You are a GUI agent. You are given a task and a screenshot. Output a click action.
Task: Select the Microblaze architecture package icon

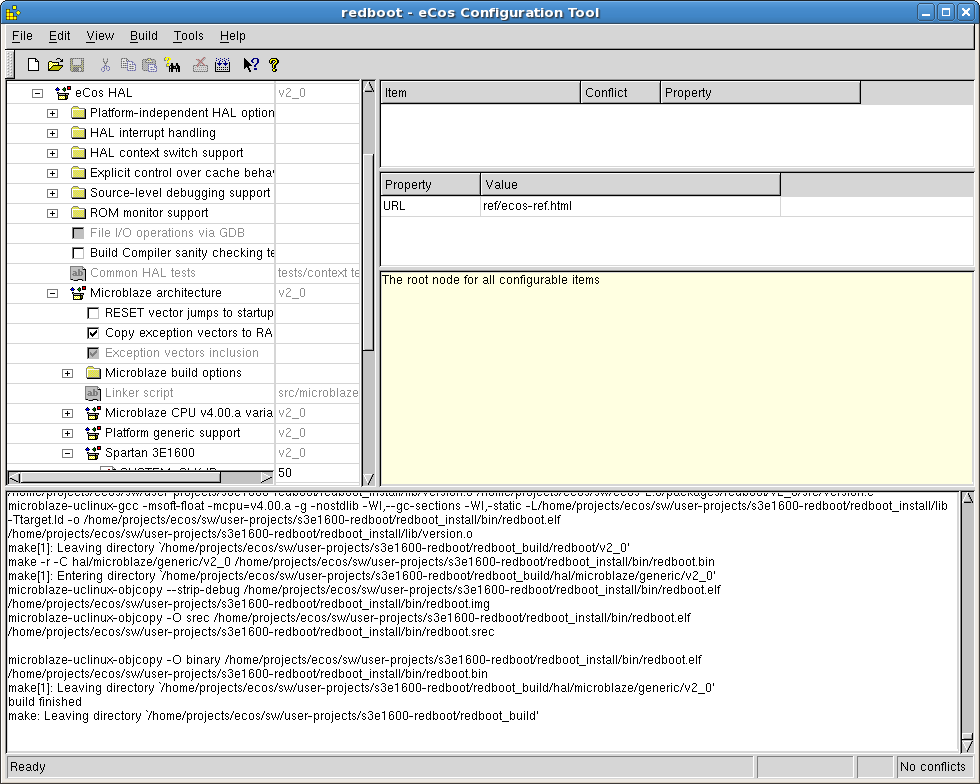[78, 293]
